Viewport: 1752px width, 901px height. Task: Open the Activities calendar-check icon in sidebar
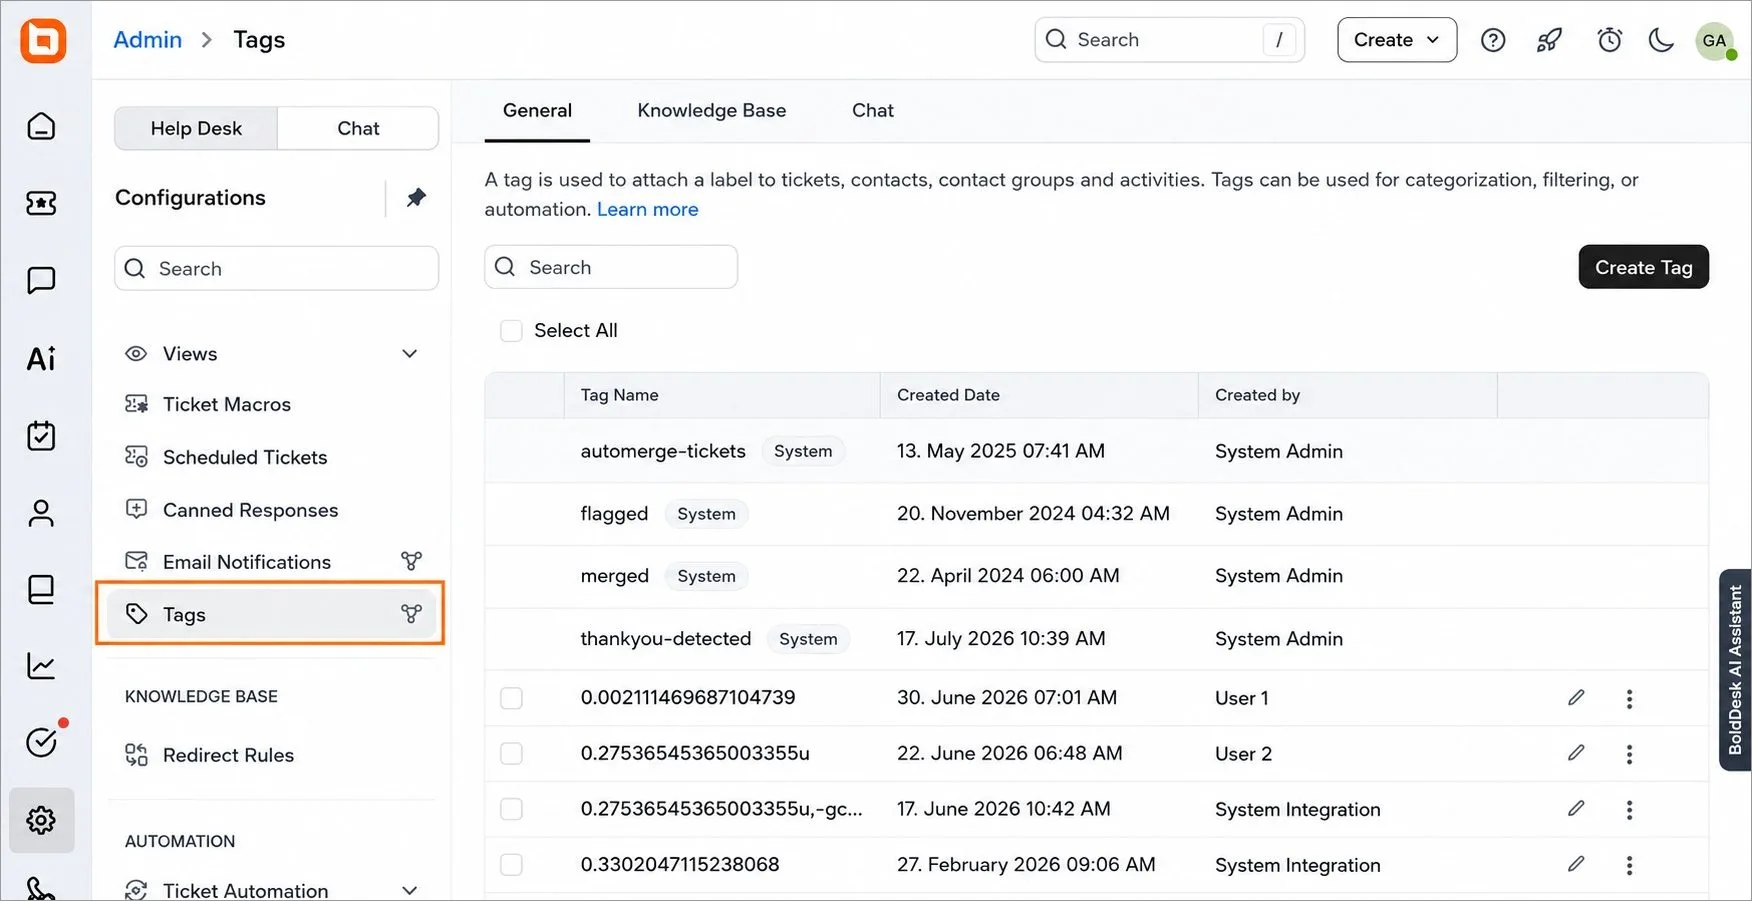pyautogui.click(x=41, y=435)
